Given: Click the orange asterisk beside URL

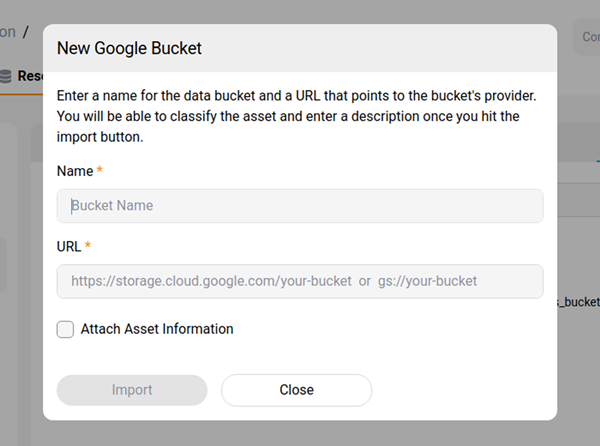Looking at the screenshot, I should (88, 246).
